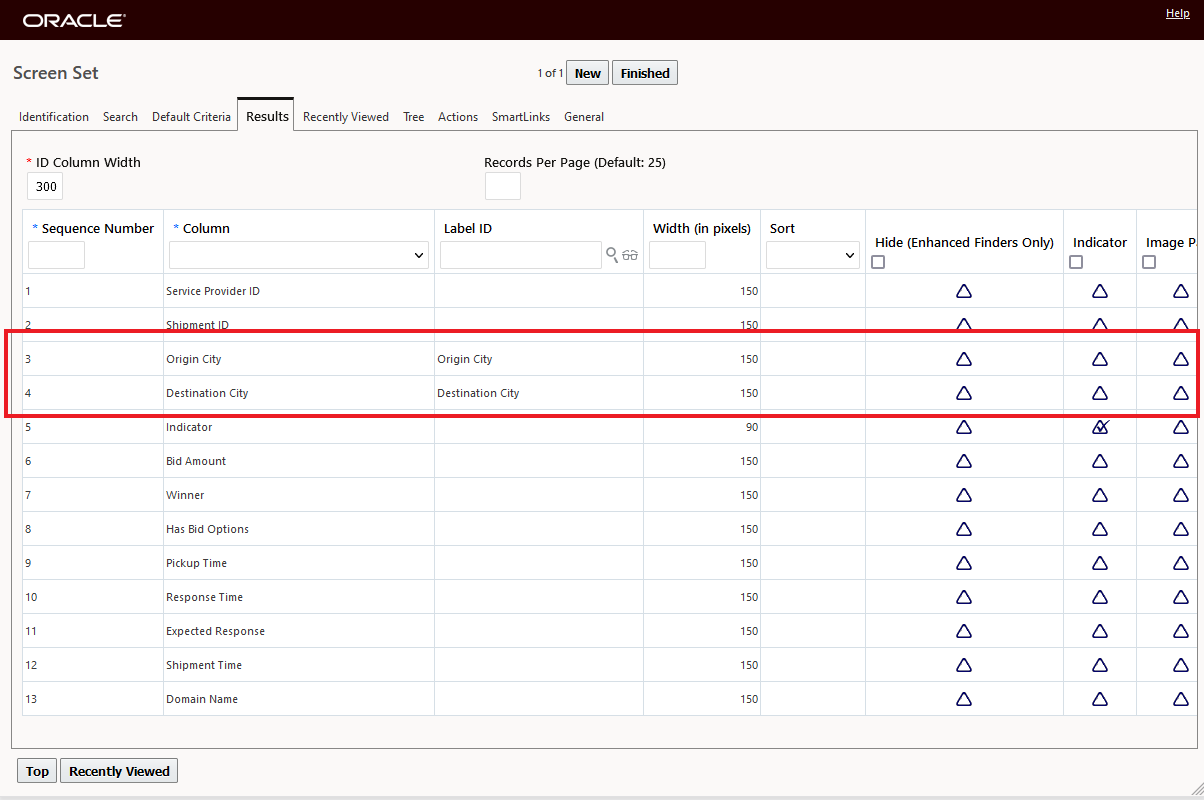Click Indicator triangle icon in Service Provider ID row
Screen dimensions: 1204x800
(x=1100, y=291)
